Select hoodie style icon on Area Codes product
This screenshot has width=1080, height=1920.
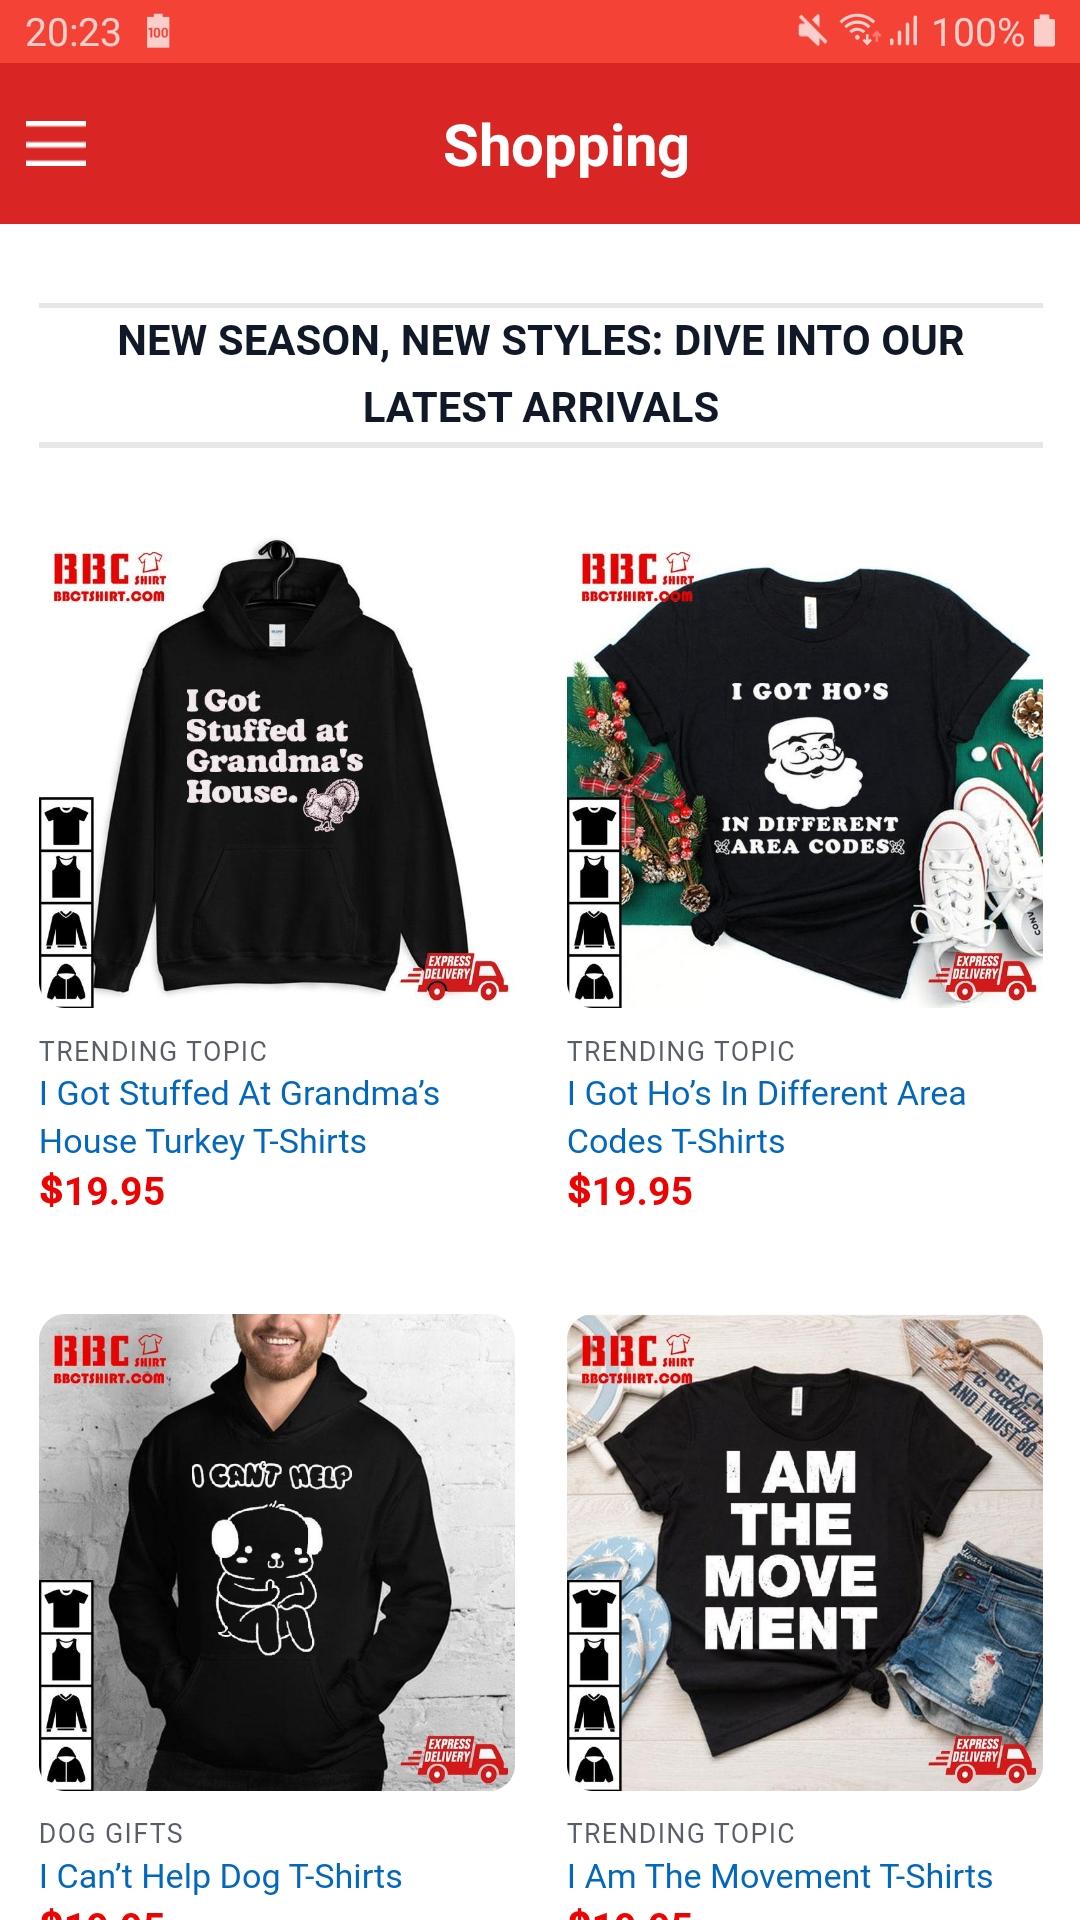(594, 982)
